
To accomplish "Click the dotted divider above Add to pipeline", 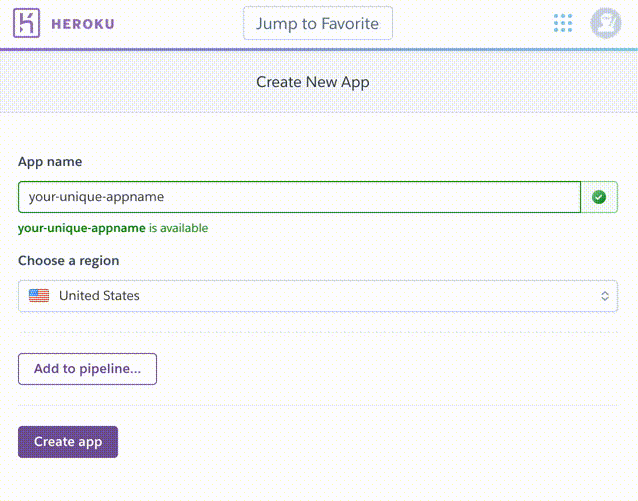I will pyautogui.click(x=318, y=332).
